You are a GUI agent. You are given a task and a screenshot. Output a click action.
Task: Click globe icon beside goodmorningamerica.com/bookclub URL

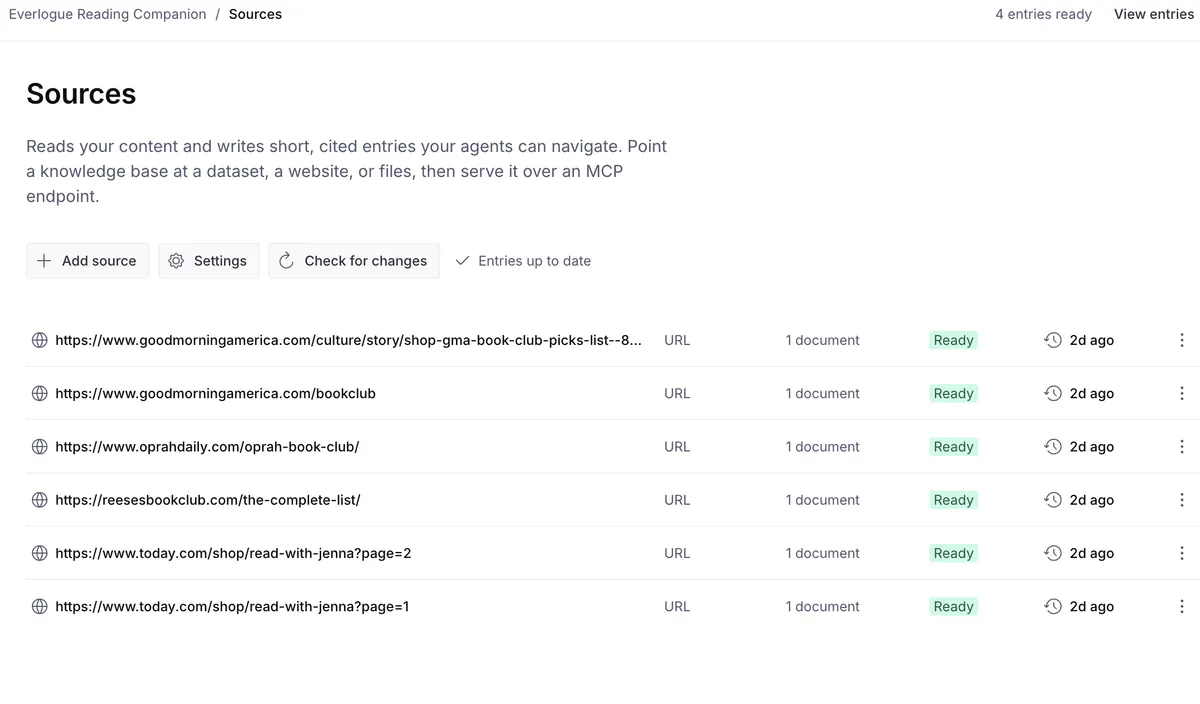coord(40,393)
